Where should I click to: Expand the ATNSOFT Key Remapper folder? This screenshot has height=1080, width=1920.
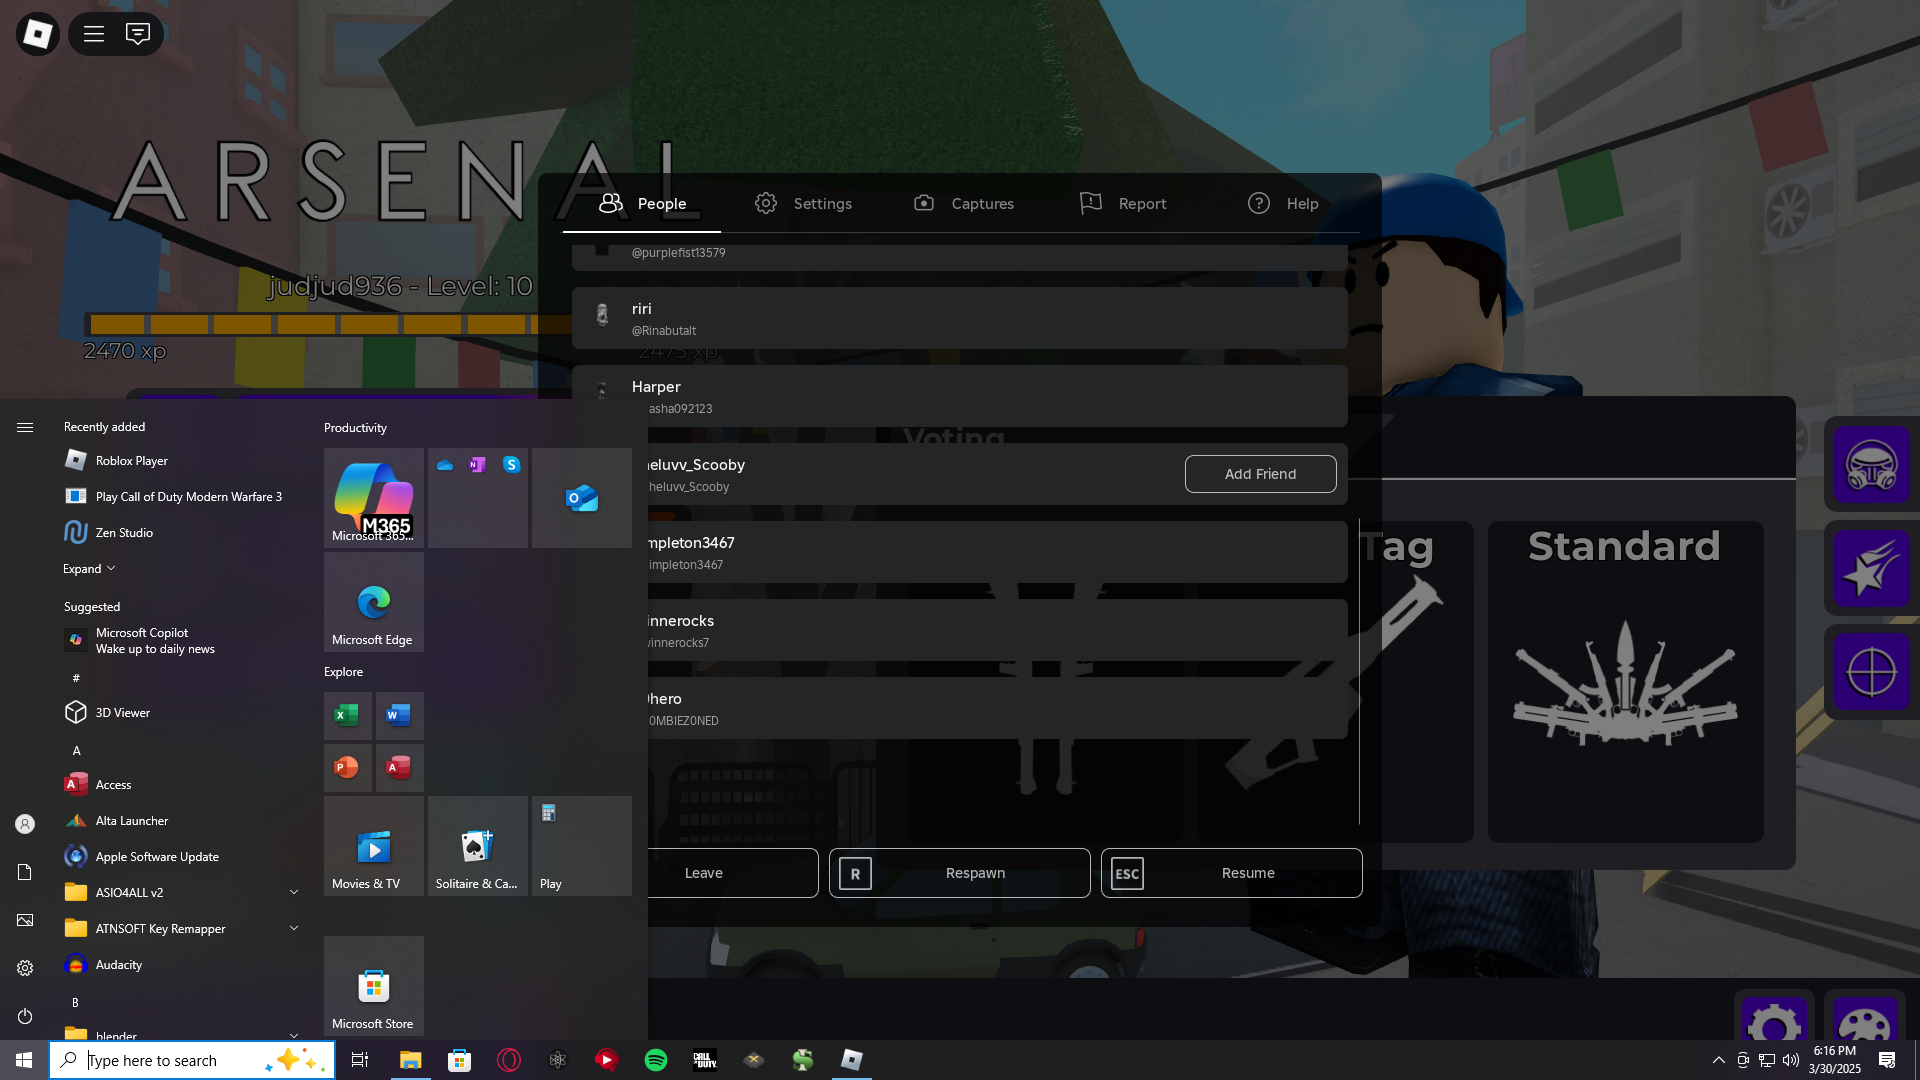[x=294, y=928]
